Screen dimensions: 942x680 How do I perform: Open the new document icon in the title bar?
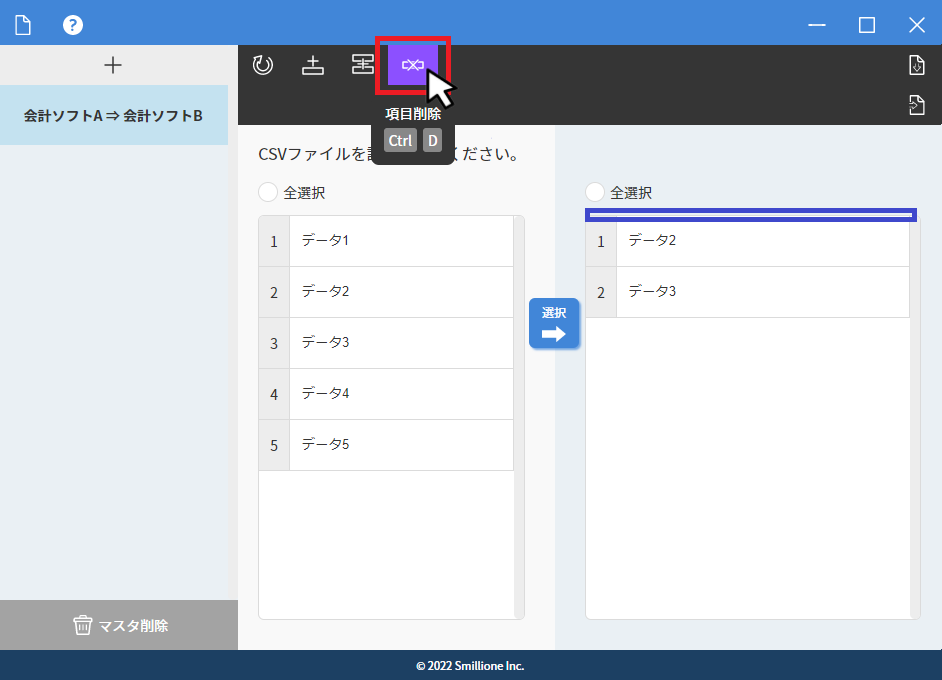pyautogui.click(x=23, y=25)
